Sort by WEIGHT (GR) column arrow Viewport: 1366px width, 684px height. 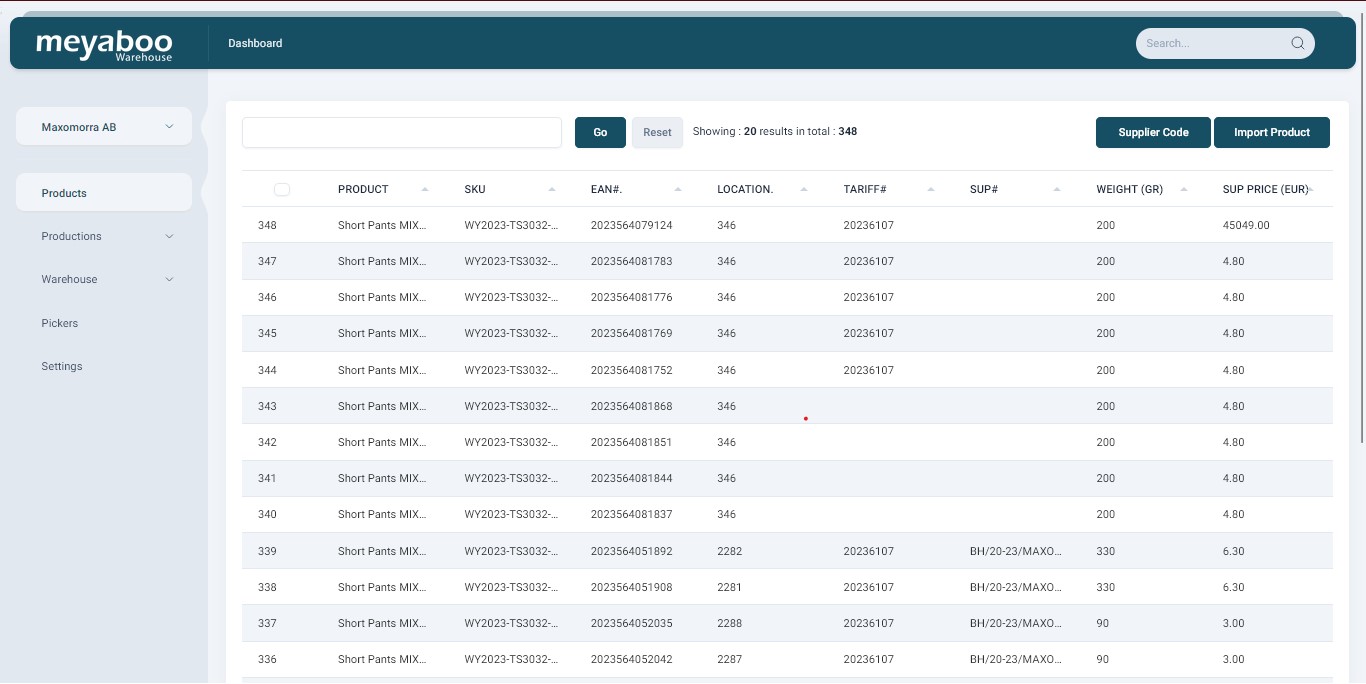tap(1184, 189)
